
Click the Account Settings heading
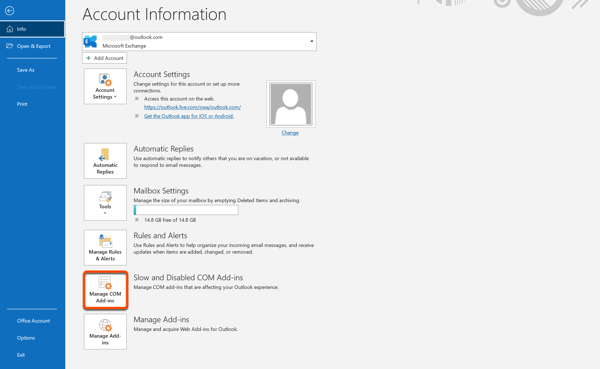[x=161, y=74]
